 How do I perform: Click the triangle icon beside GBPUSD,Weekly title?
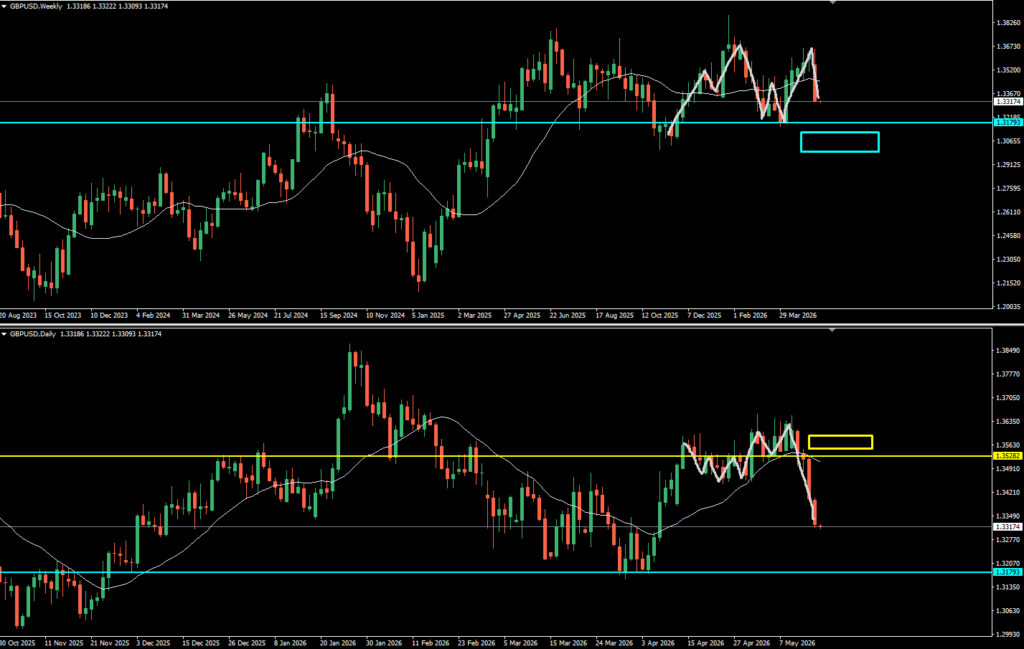coord(4,6)
